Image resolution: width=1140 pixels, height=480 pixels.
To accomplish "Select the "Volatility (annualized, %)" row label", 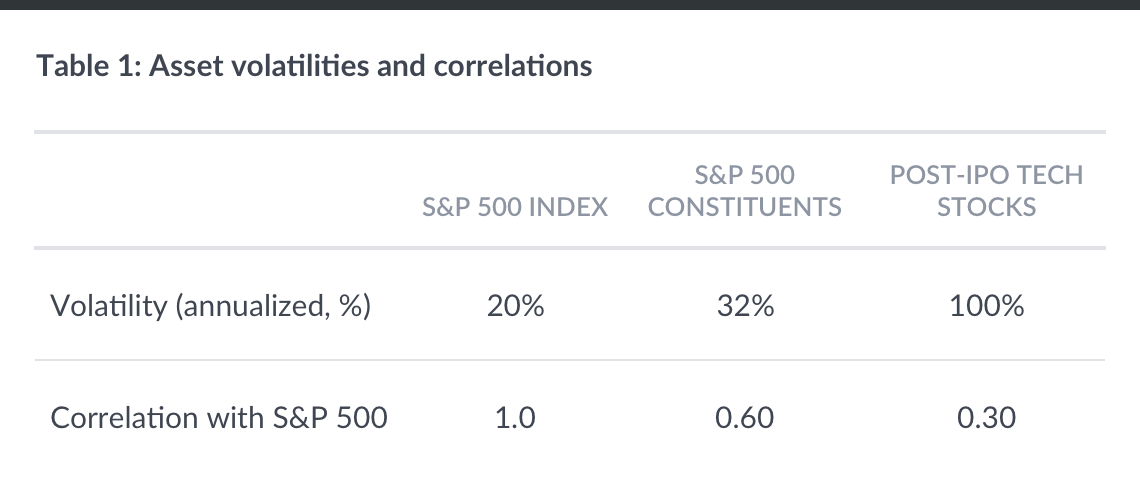I will coord(210,306).
